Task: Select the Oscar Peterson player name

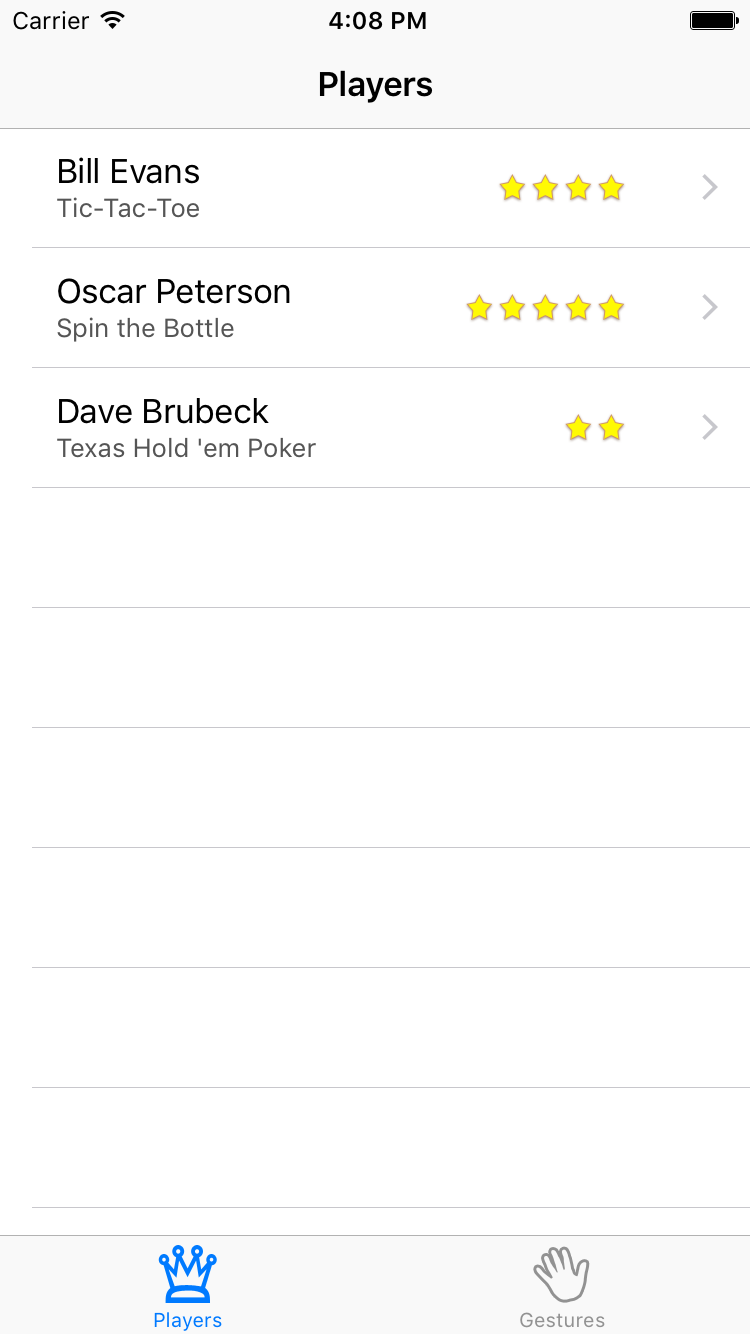Action: [x=174, y=292]
